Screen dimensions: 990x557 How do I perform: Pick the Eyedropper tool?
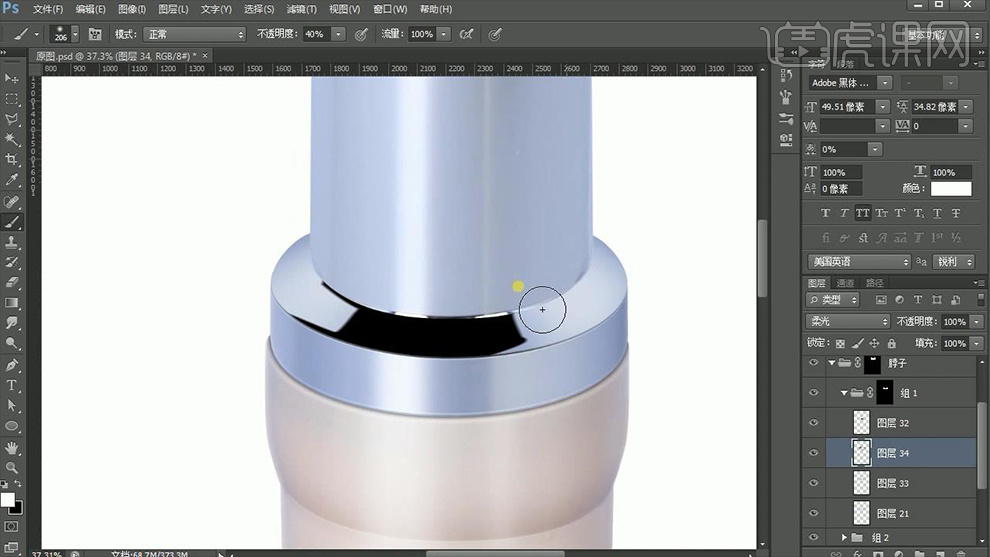[x=12, y=180]
